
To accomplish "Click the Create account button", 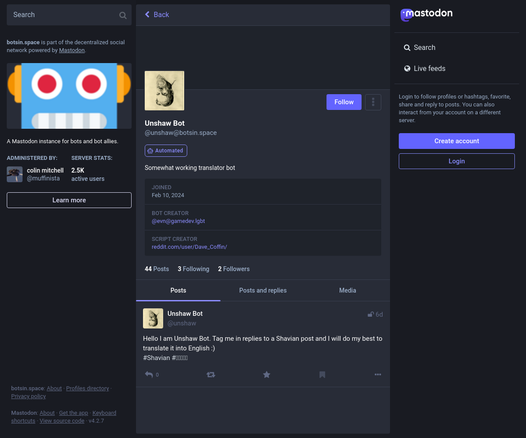I will tap(457, 141).
